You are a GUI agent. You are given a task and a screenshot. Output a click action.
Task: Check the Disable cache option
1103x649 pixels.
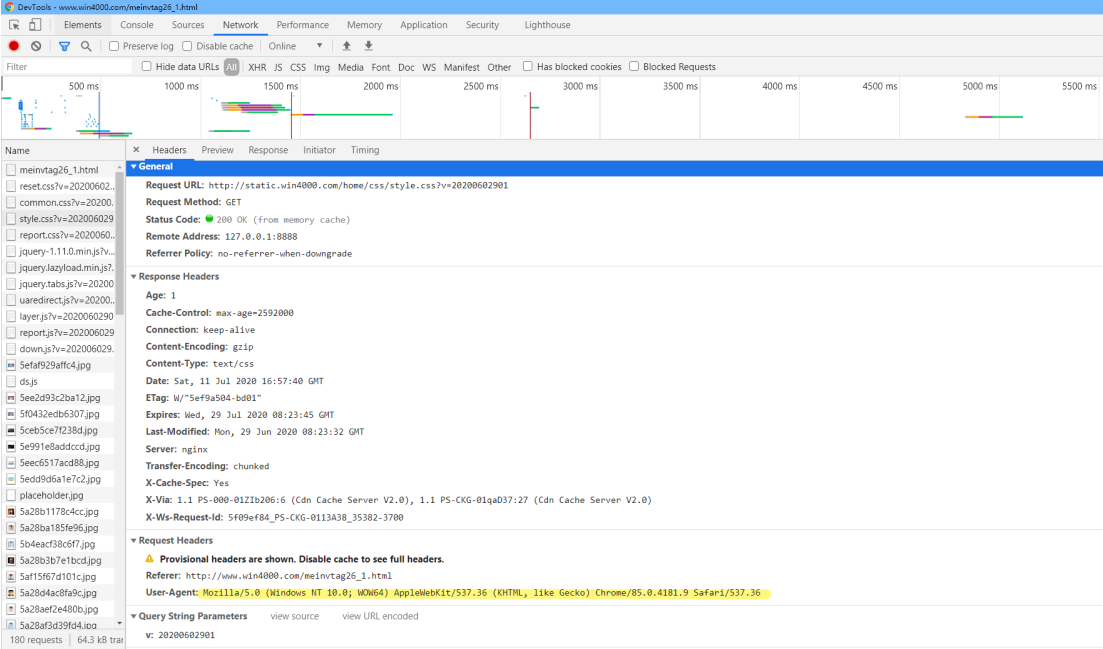tap(187, 46)
